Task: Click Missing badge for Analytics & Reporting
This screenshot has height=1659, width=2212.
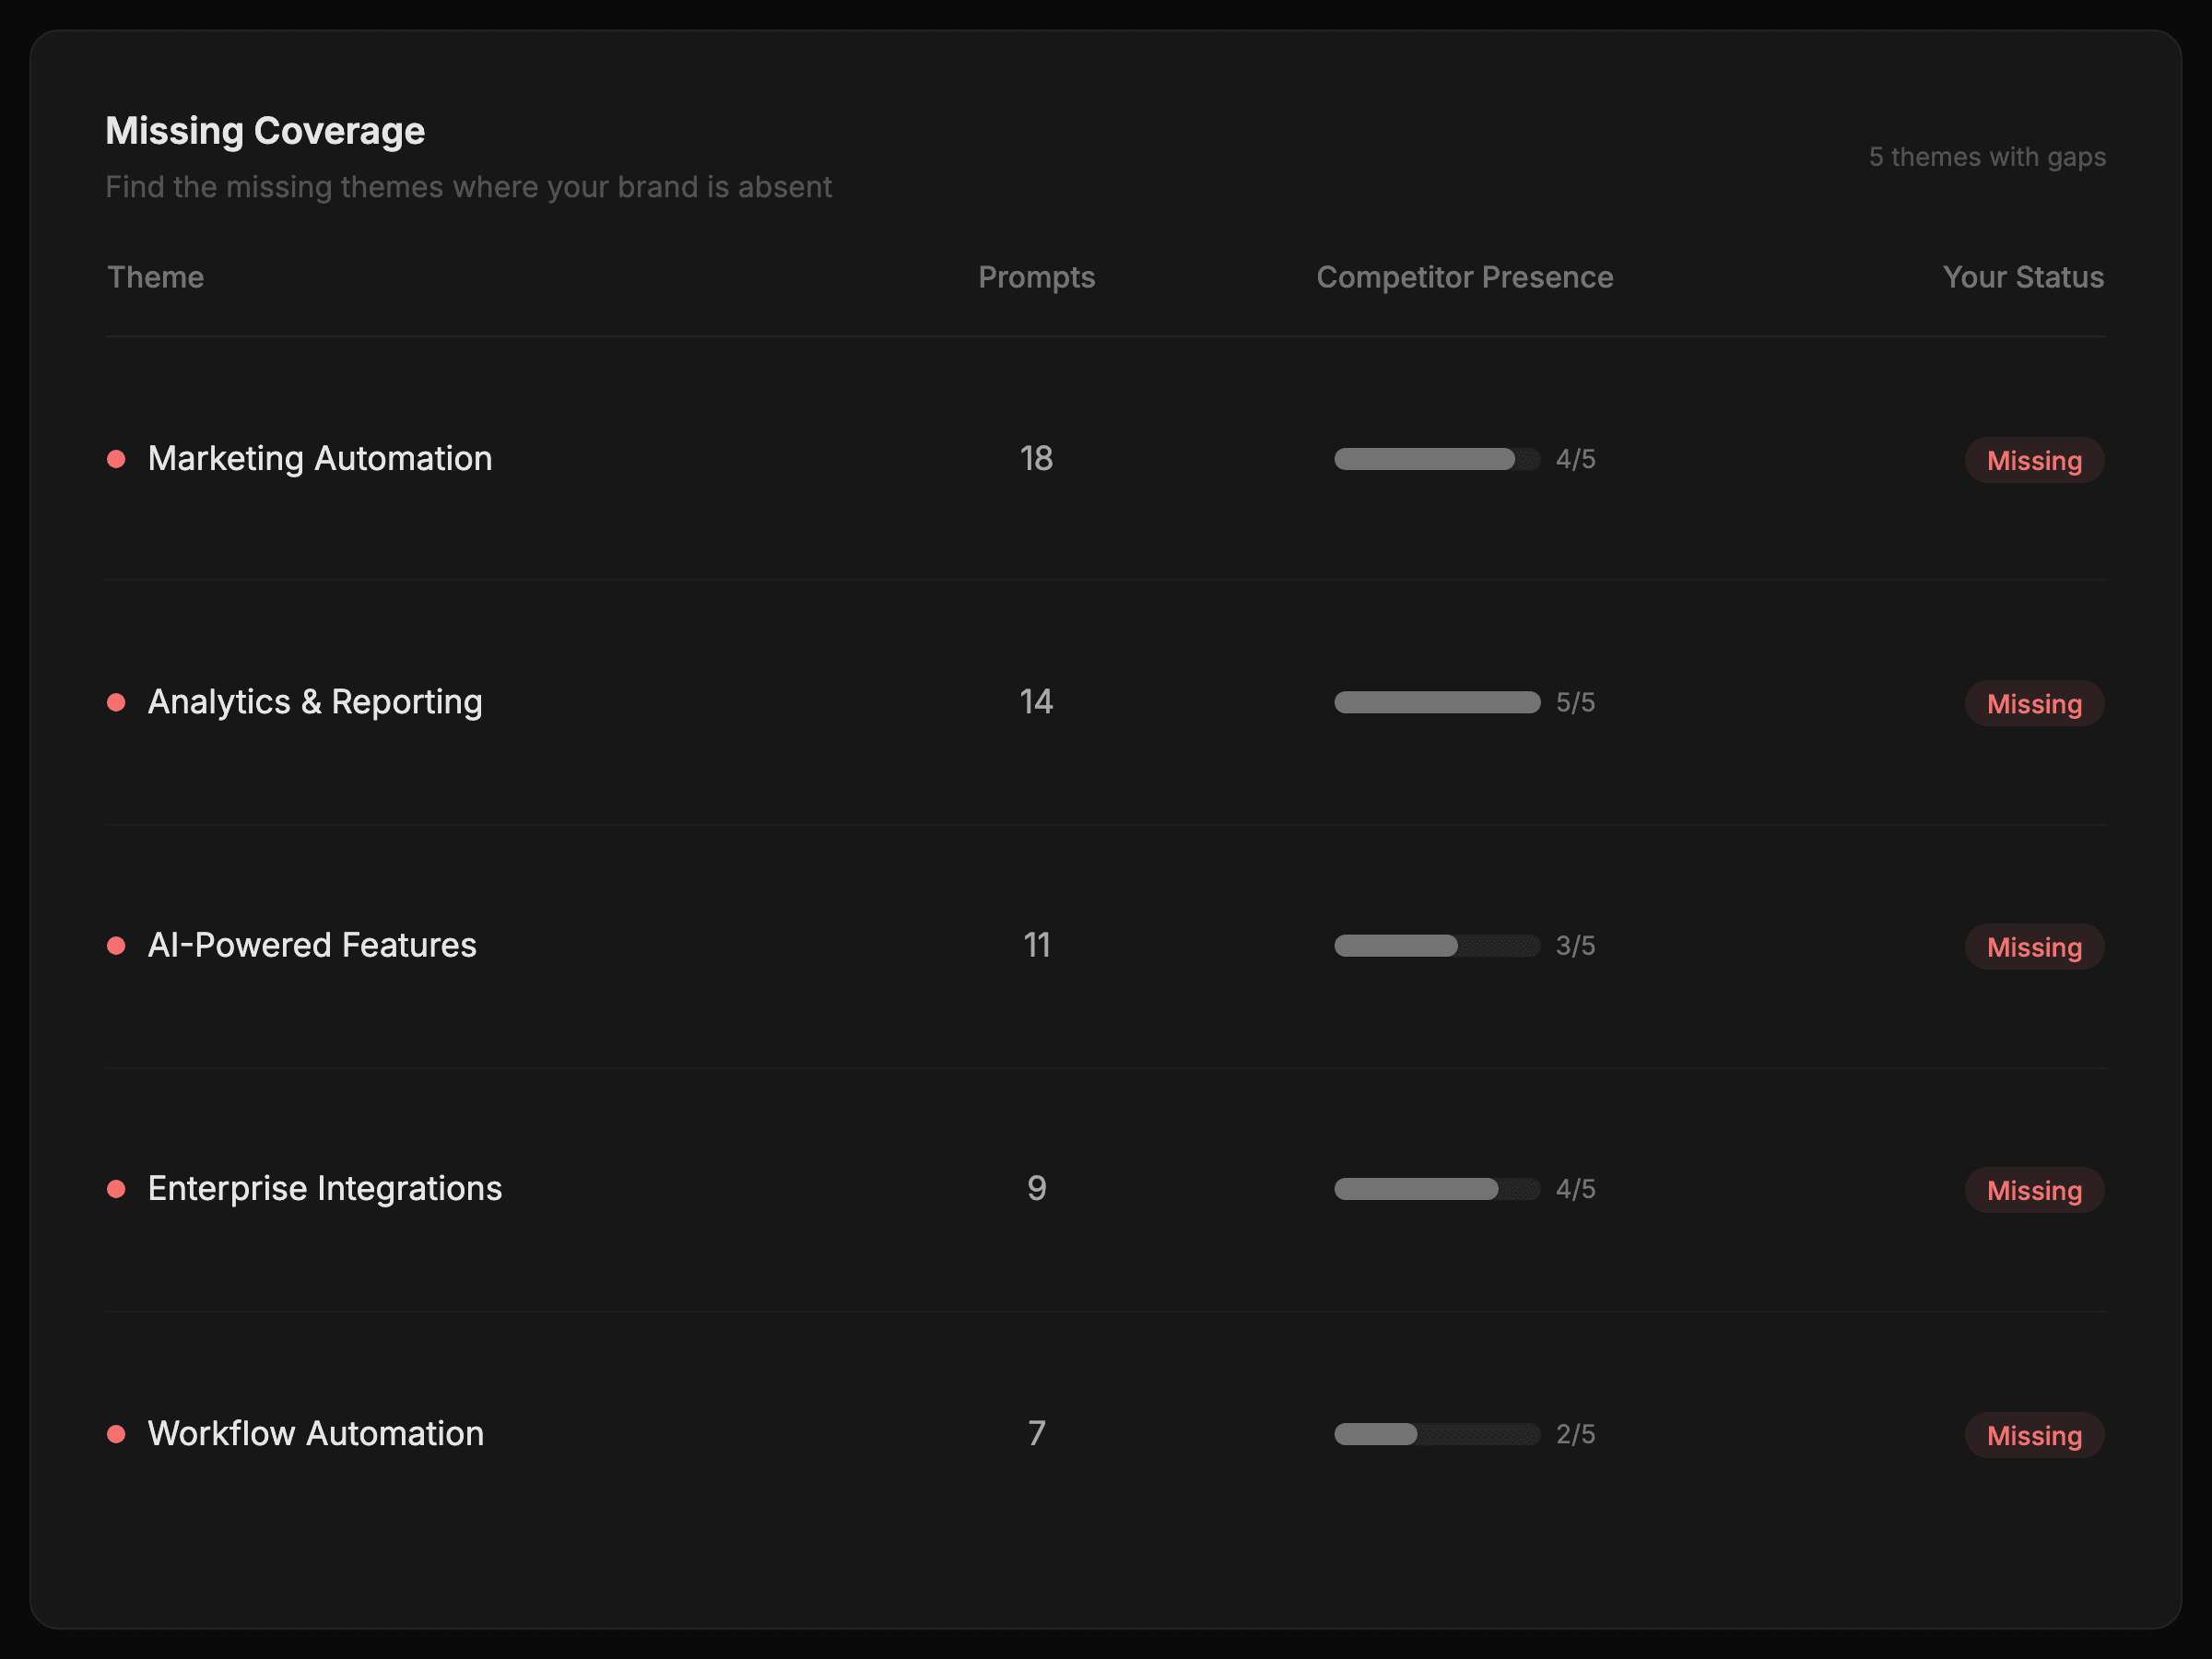Action: pos(2033,704)
